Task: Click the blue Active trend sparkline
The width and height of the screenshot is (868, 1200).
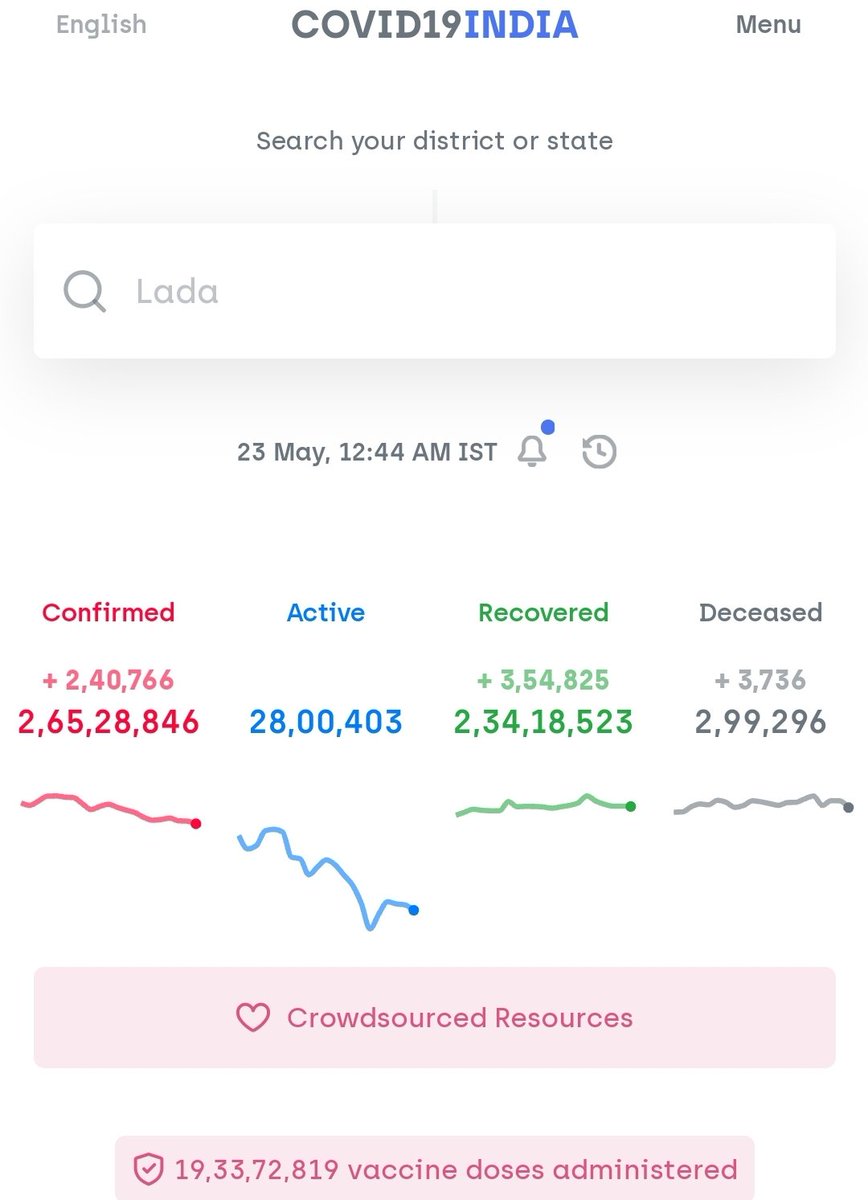Action: [327, 877]
